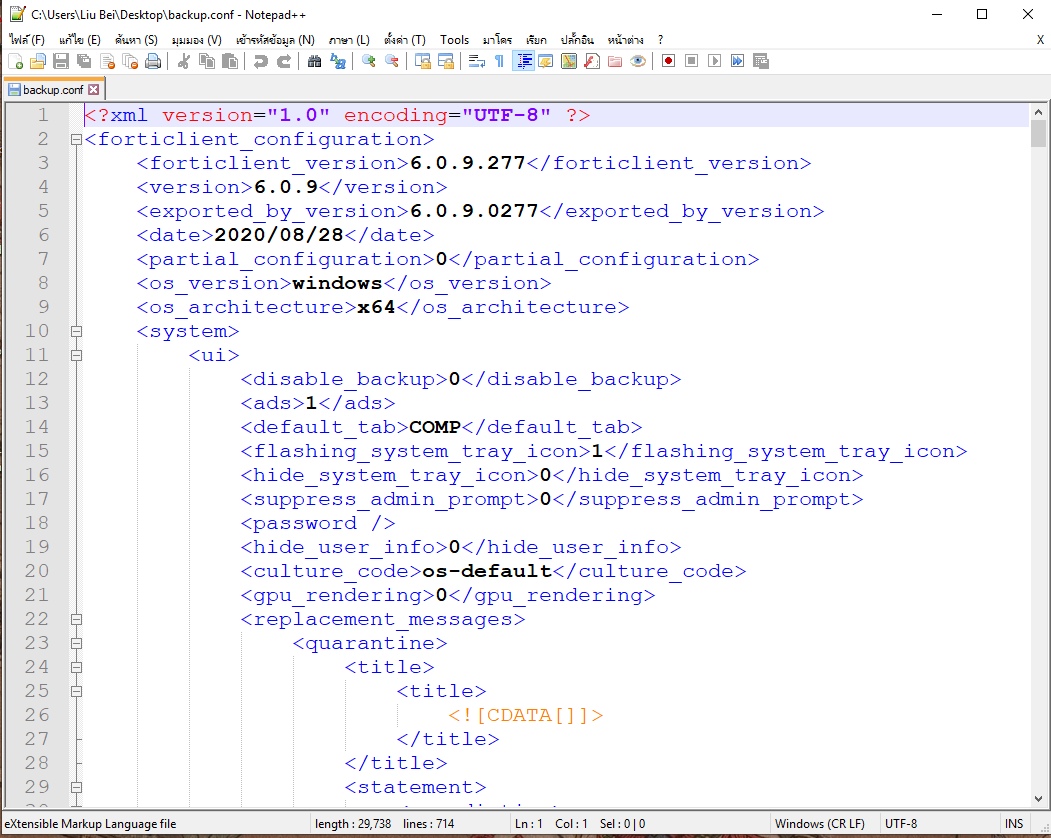Image resolution: width=1051 pixels, height=838 pixels.
Task: Run macro multiple times icon
Action: (x=737, y=62)
